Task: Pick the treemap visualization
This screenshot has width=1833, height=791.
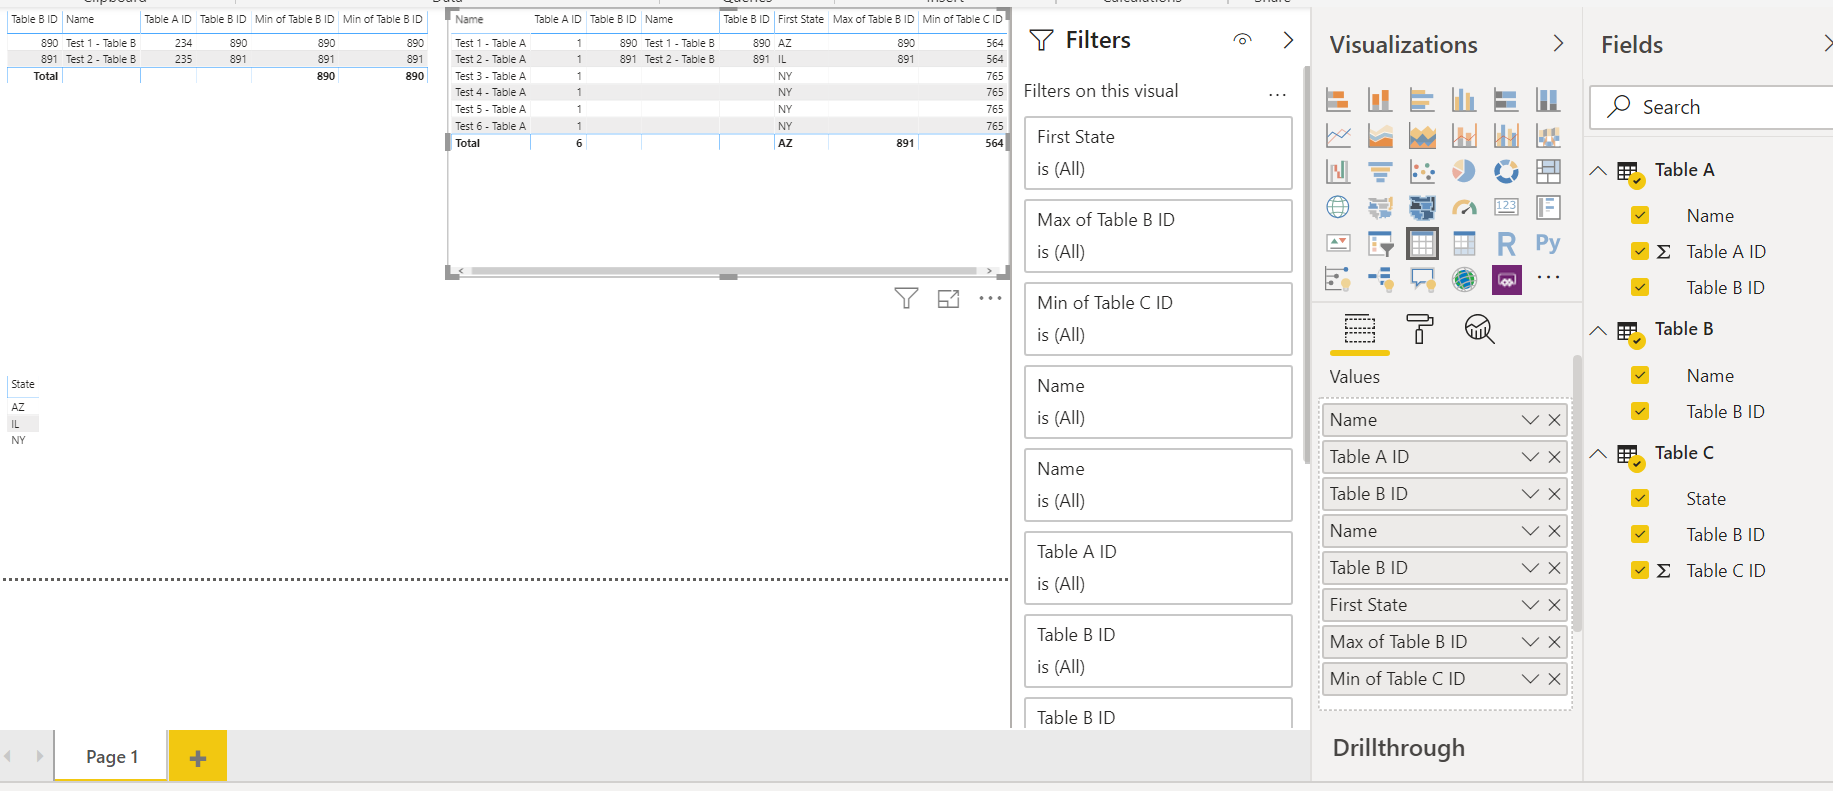Action: pos(1548,172)
